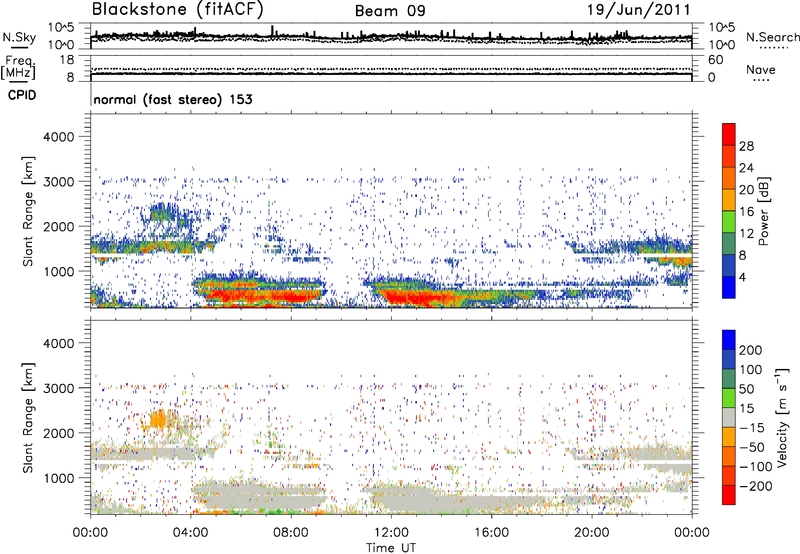This screenshot has height=554, width=800.
Task: Click the '12:00' time tick label
Action: click(391, 533)
